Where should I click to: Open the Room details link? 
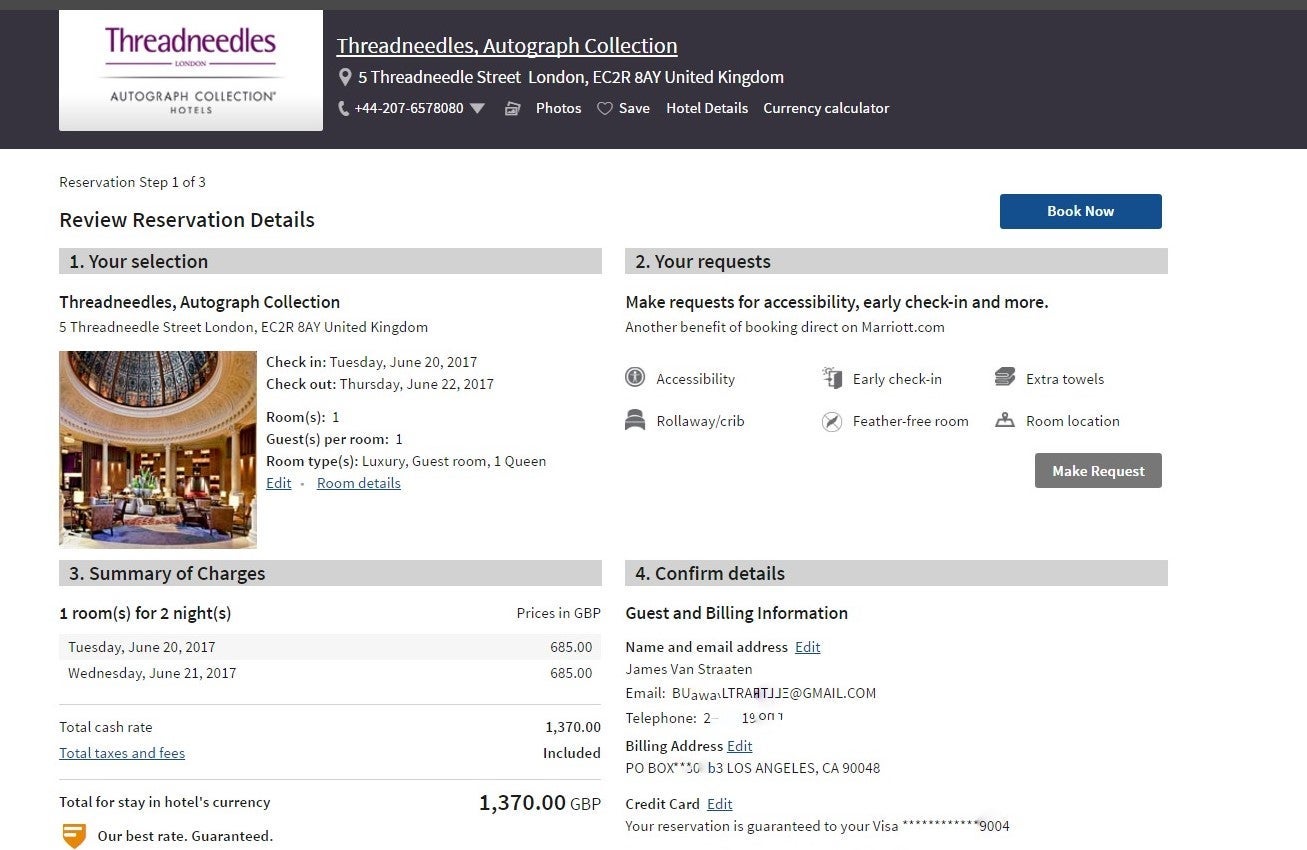tap(358, 483)
